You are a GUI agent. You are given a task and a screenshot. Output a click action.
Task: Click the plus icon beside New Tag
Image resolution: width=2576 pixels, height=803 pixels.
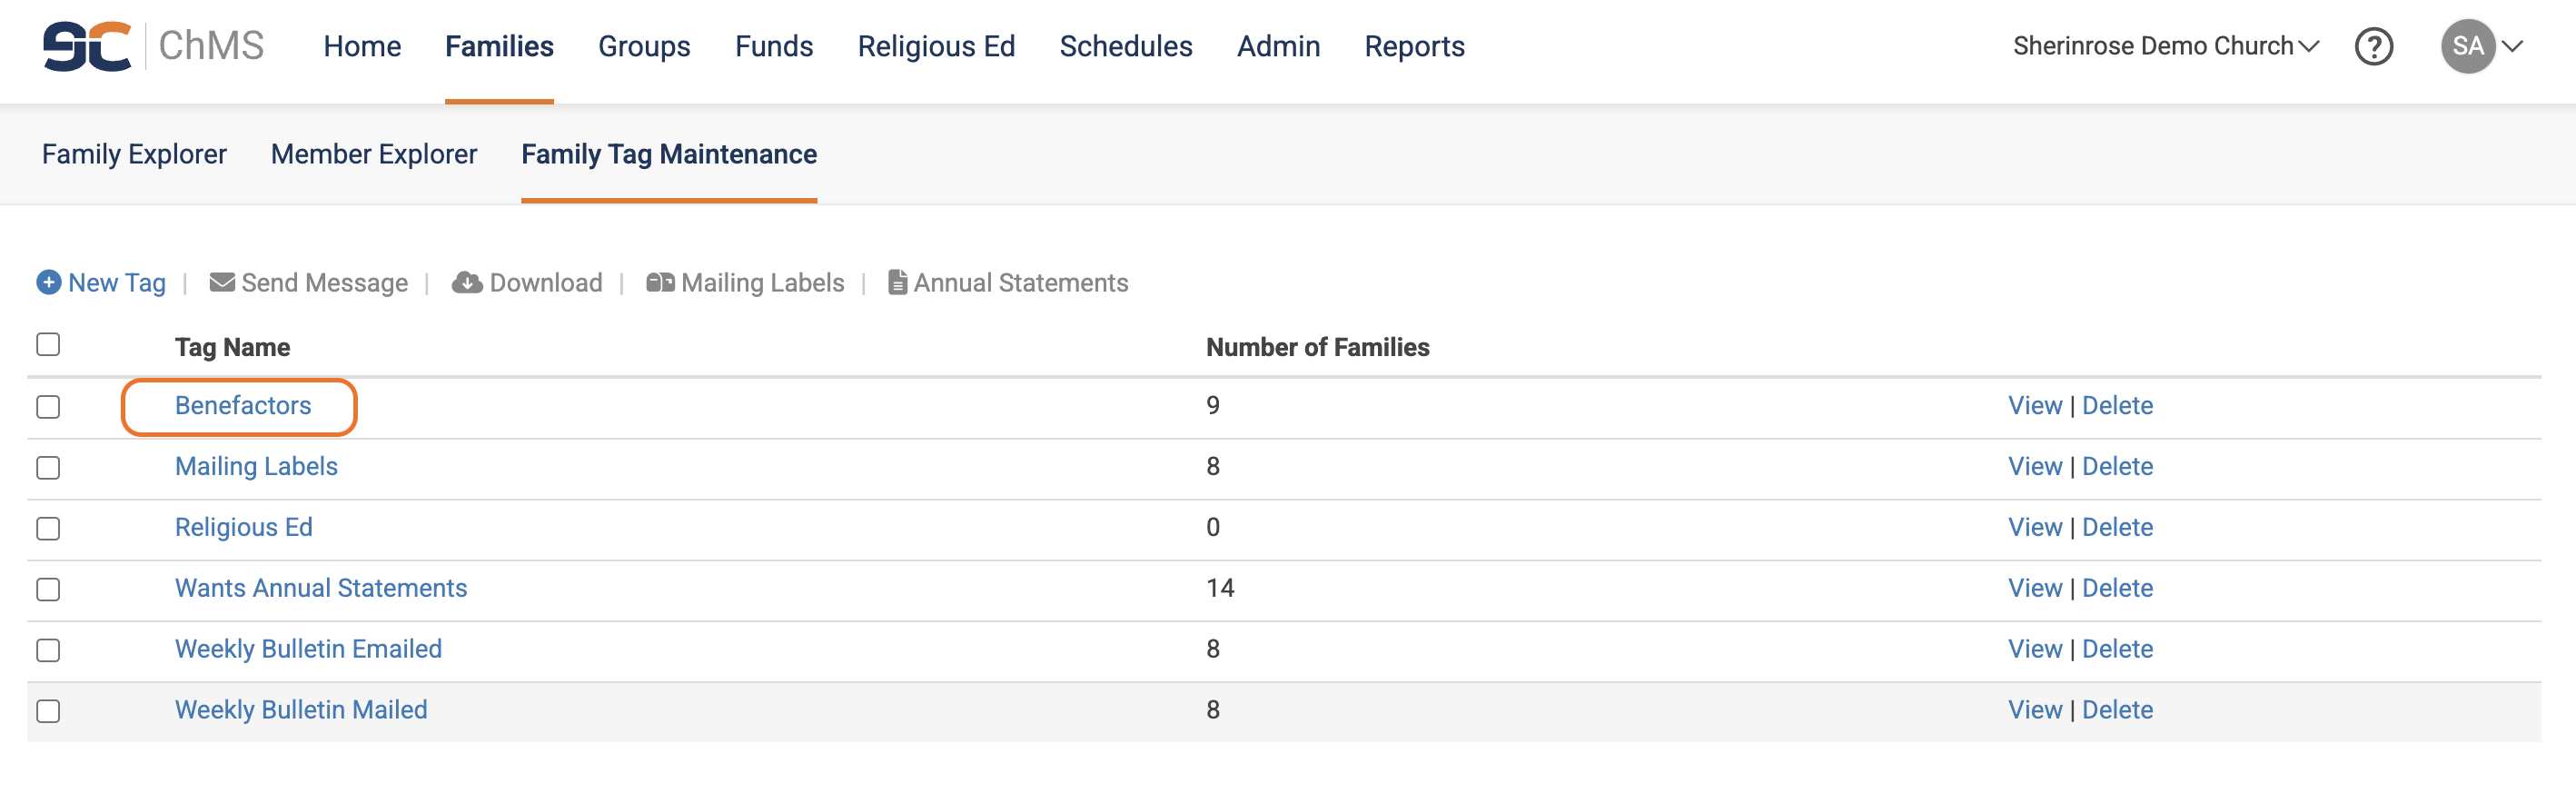48,283
